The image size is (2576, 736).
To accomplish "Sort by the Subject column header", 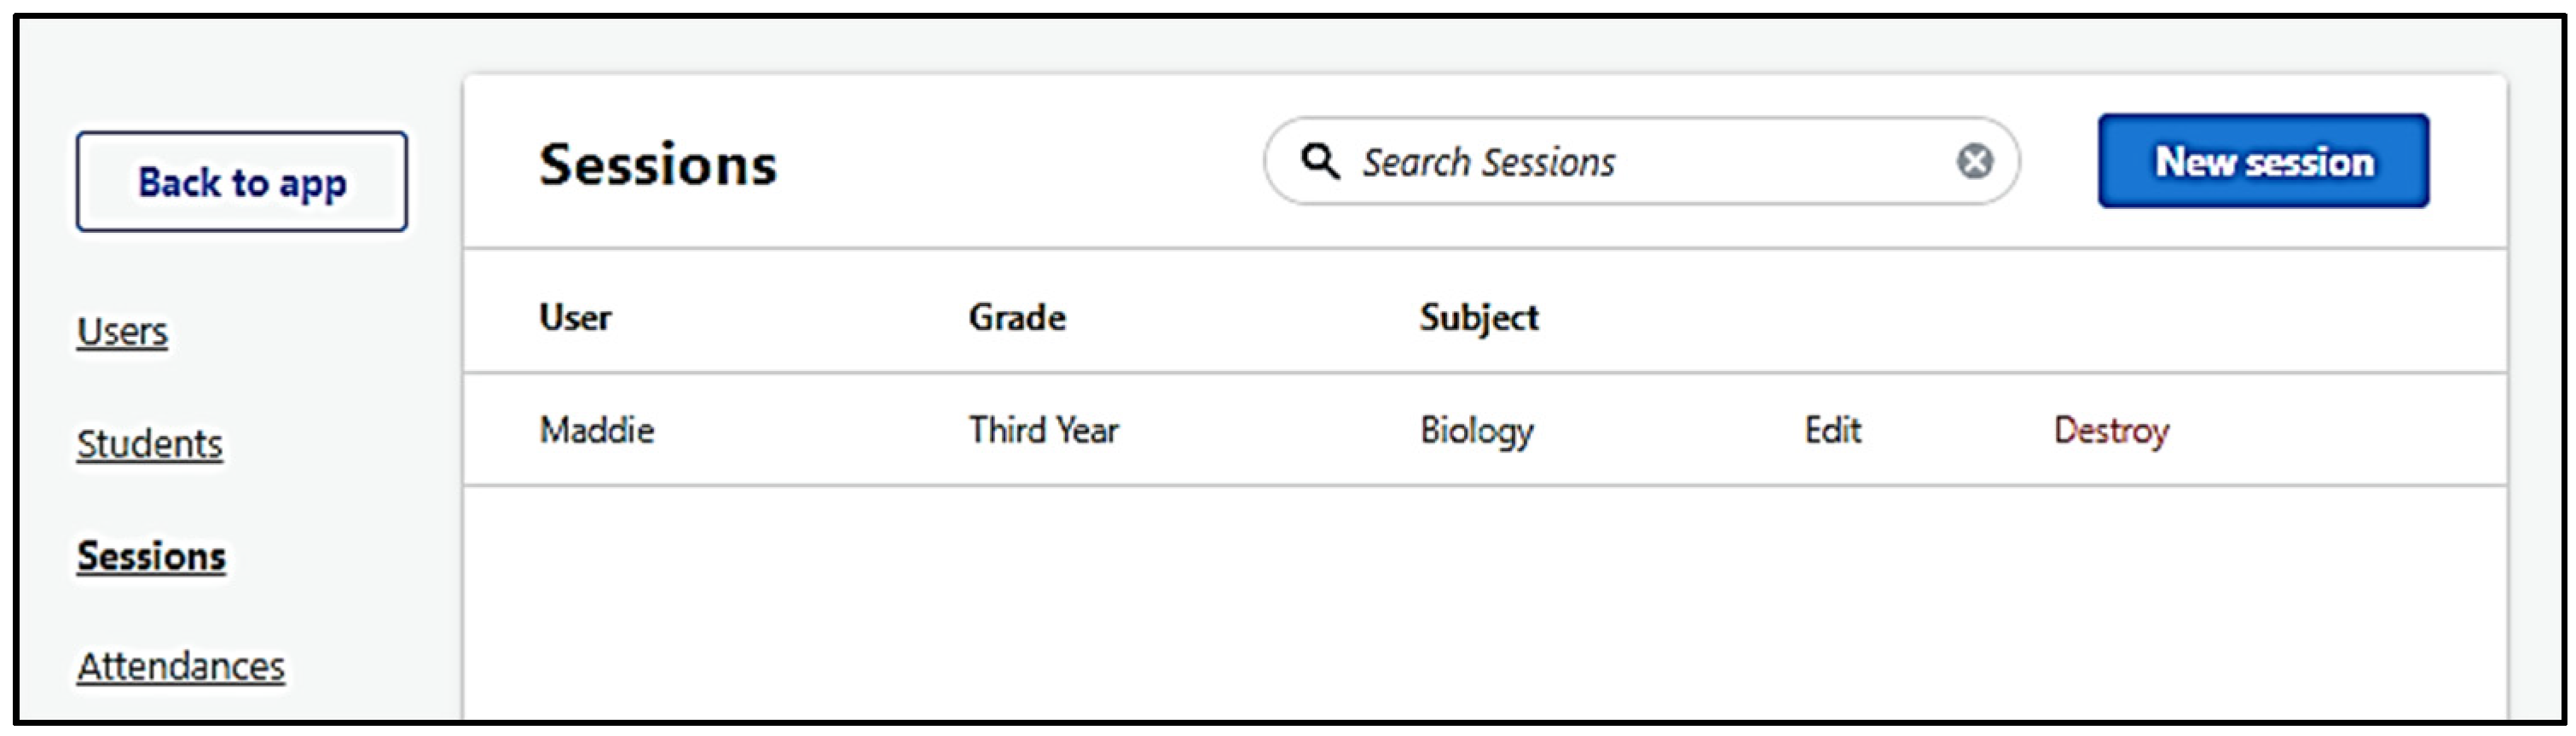I will coord(1479,317).
